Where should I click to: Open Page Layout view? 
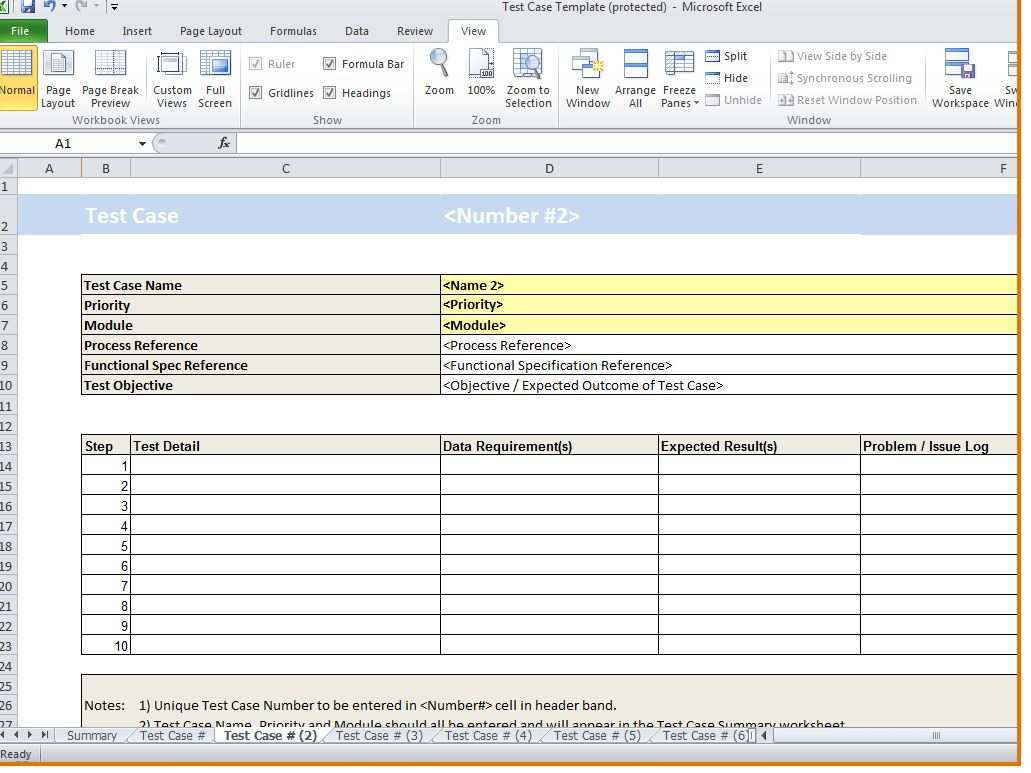coord(58,78)
